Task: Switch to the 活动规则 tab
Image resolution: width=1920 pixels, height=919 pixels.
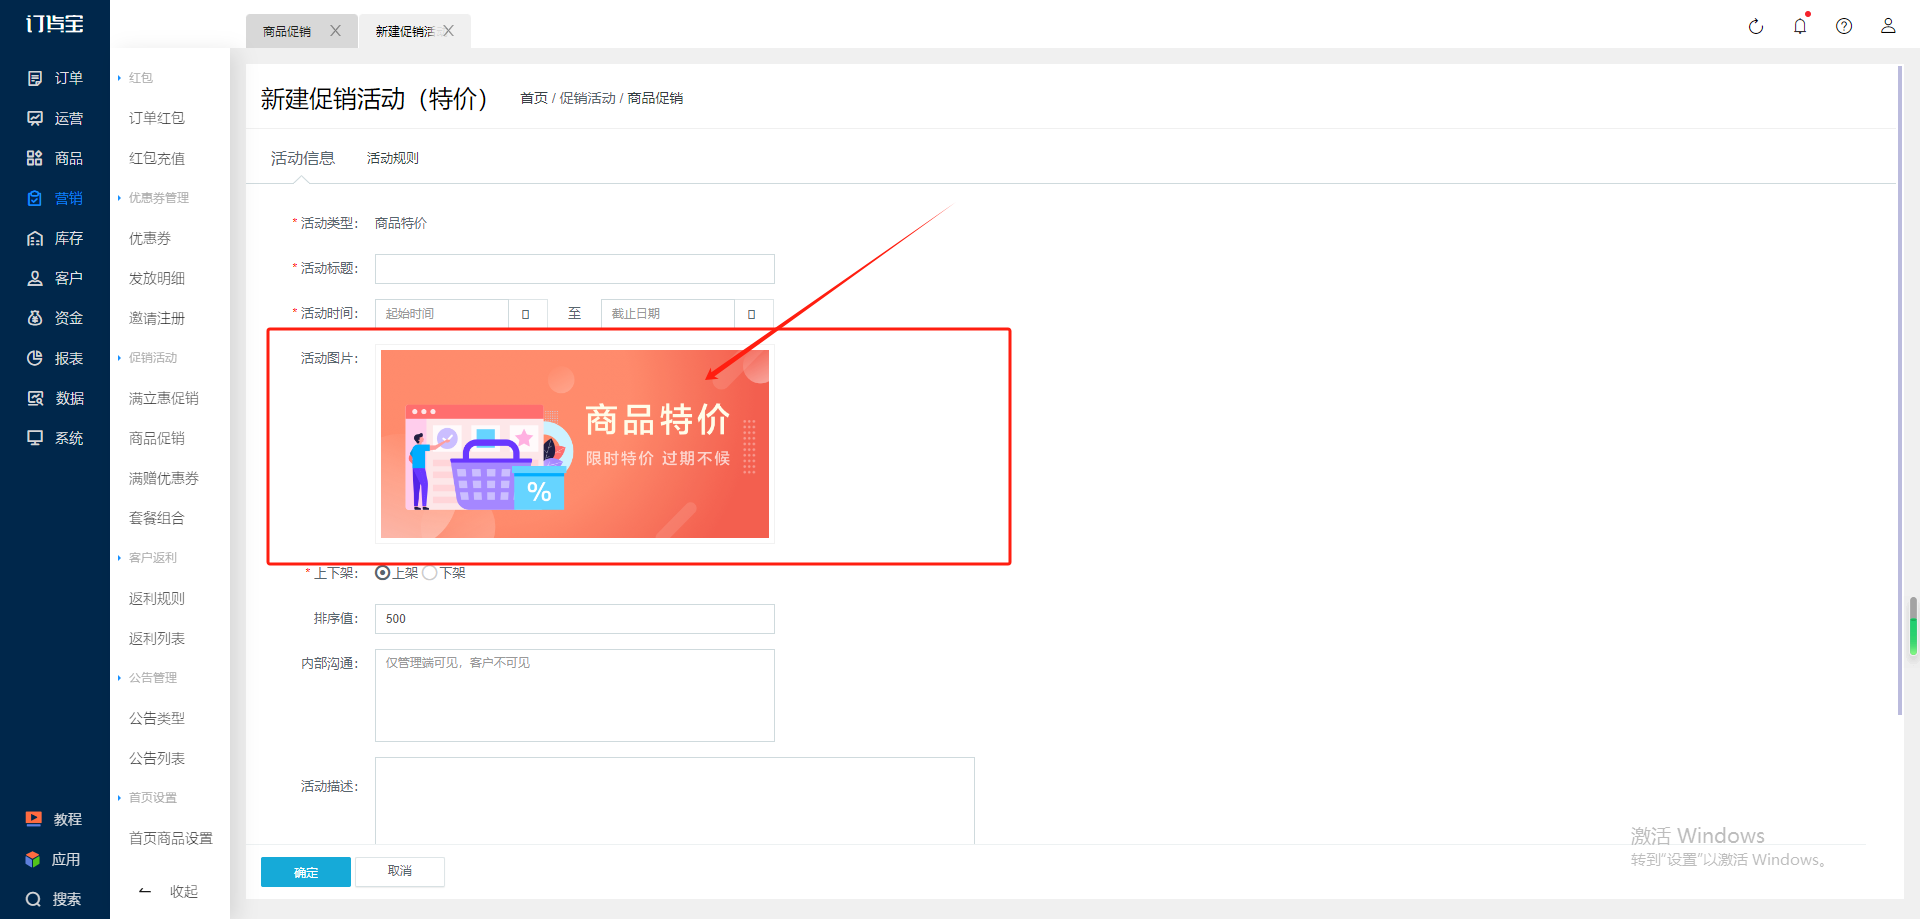Action: [x=393, y=158]
